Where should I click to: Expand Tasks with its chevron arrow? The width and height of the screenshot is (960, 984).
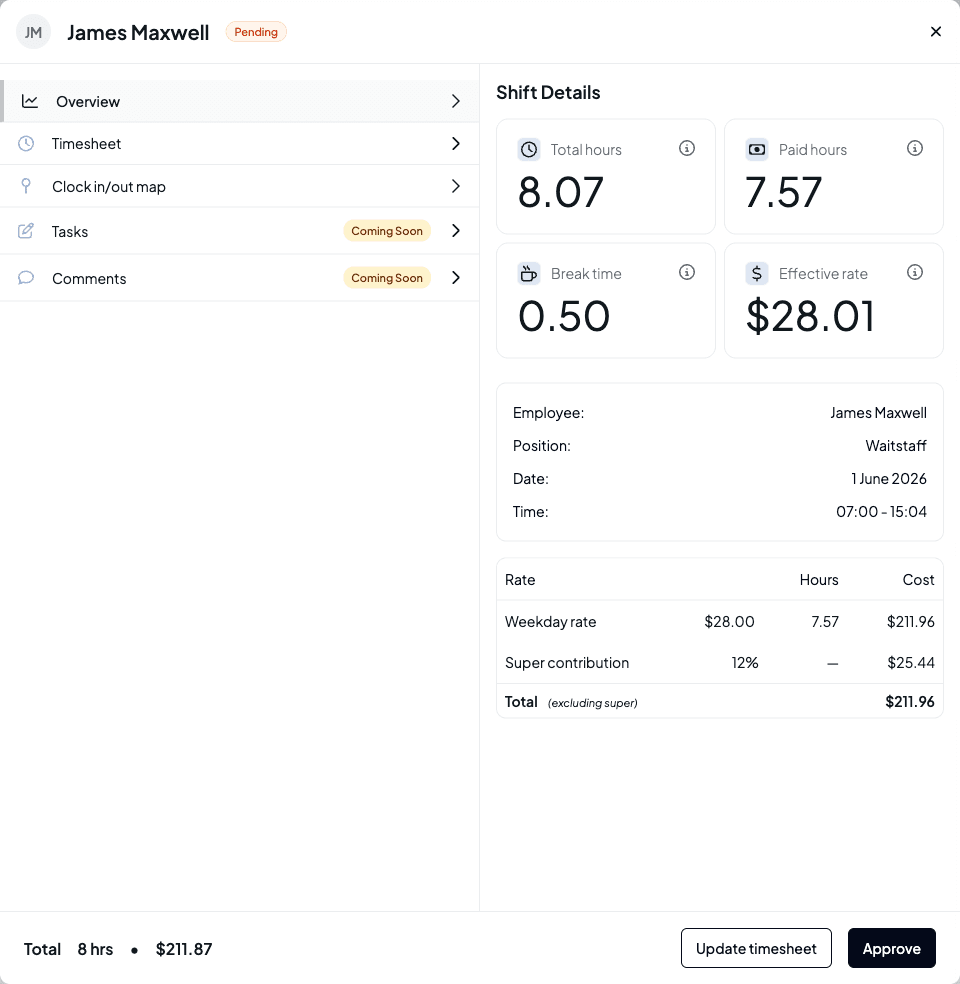[456, 231]
